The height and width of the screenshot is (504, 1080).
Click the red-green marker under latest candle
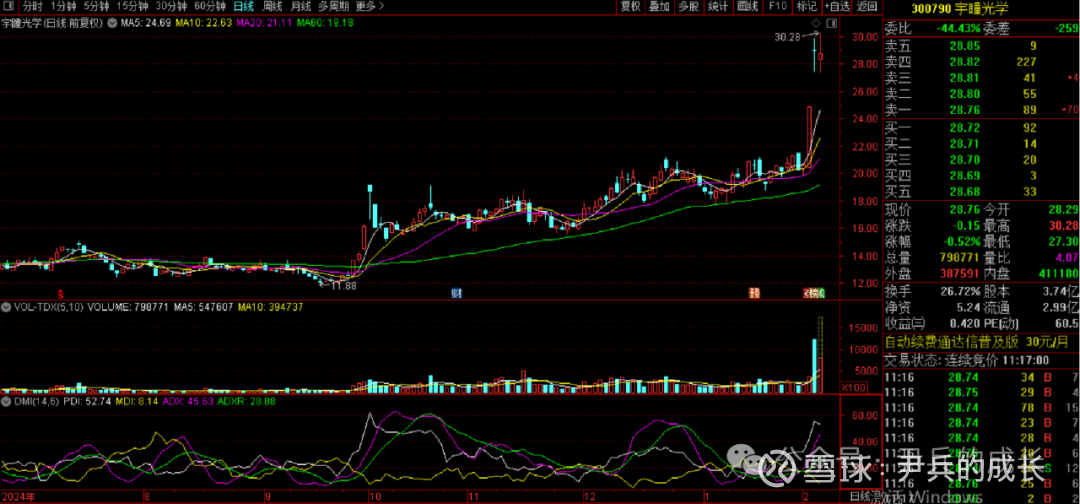click(813, 293)
